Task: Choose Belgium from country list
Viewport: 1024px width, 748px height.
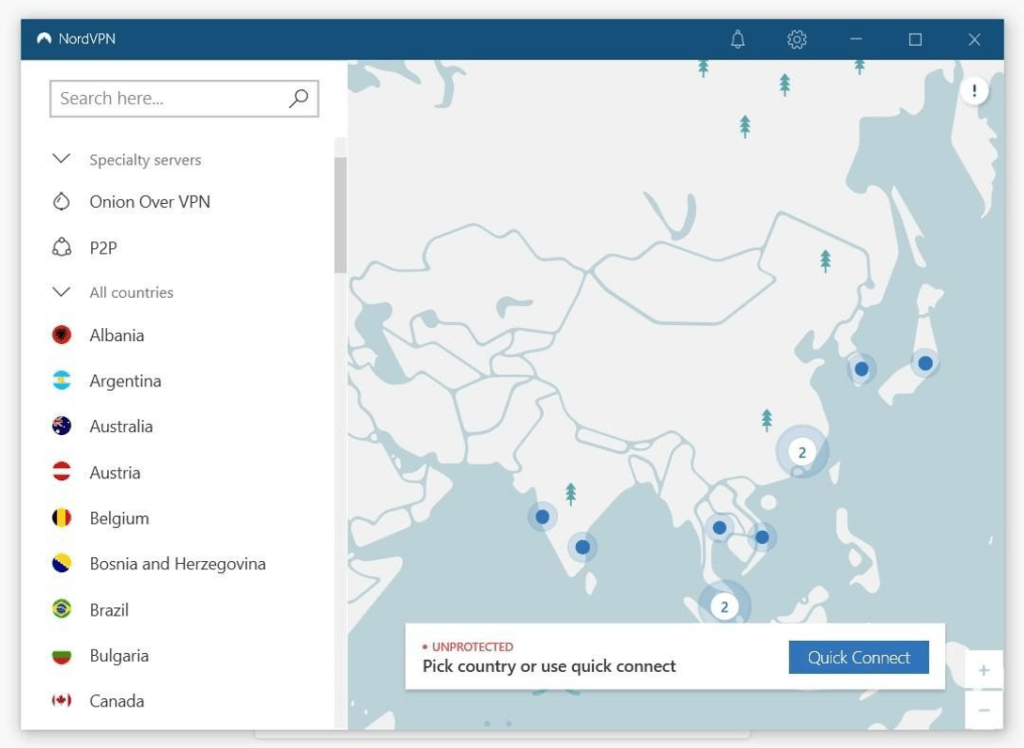Action: 120,518
